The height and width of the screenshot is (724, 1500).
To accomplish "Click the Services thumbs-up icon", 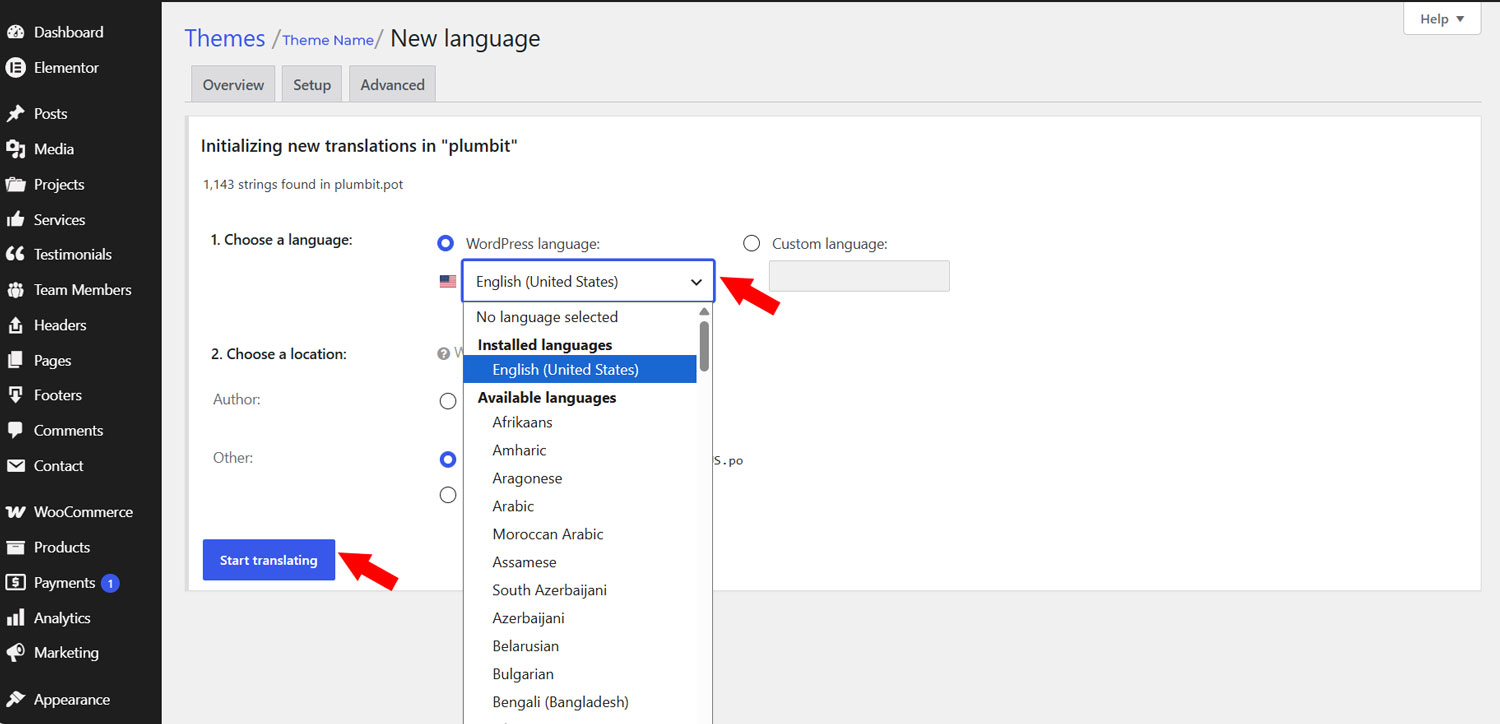I will pos(15,220).
